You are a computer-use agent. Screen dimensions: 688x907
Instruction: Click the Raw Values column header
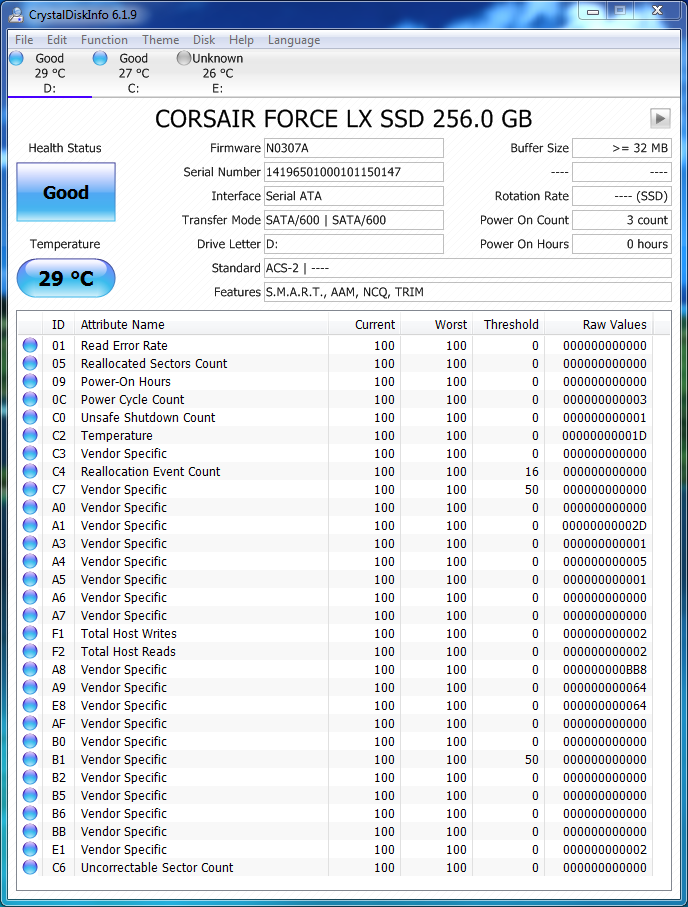coord(614,324)
